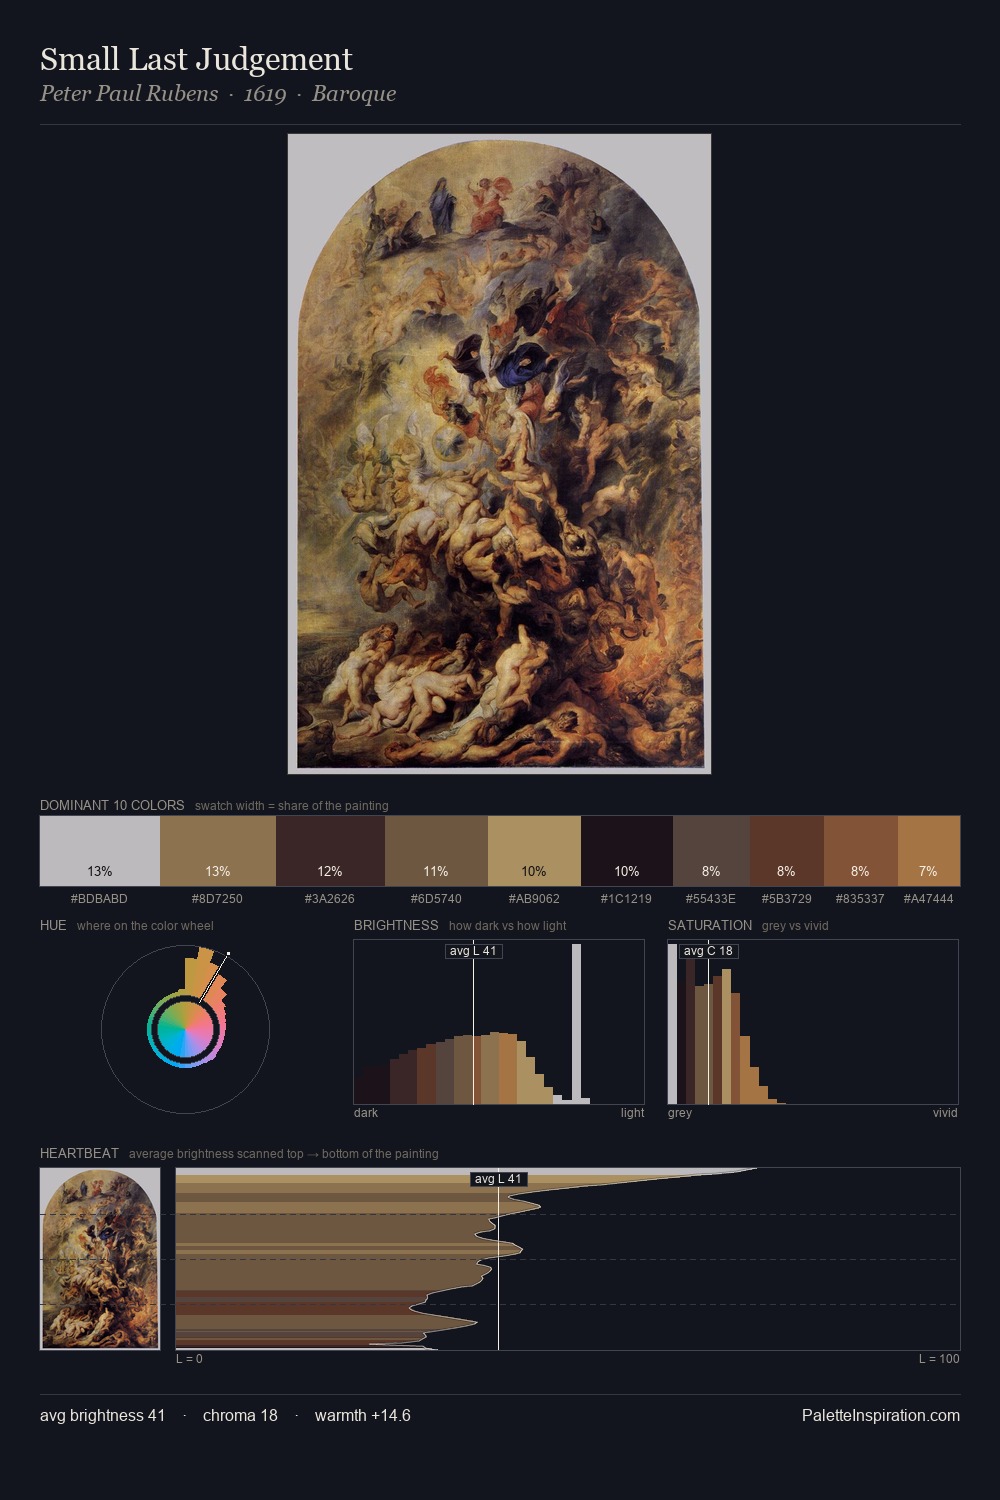Image resolution: width=1000 pixels, height=1500 pixels.
Task: Select the #A47444 ochre swatch at 7%
Action: pos(929,851)
